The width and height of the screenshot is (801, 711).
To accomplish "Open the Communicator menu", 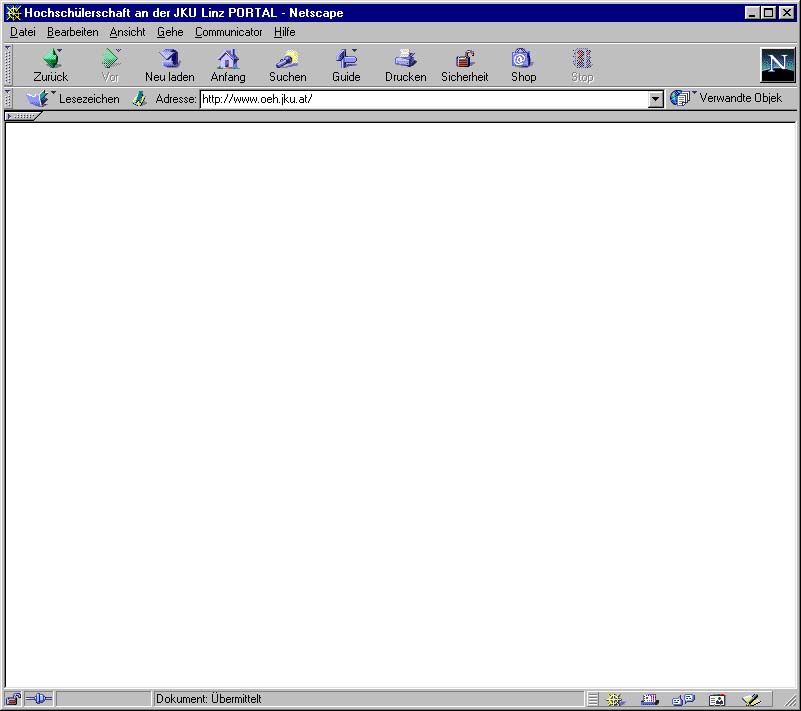I will click(228, 32).
